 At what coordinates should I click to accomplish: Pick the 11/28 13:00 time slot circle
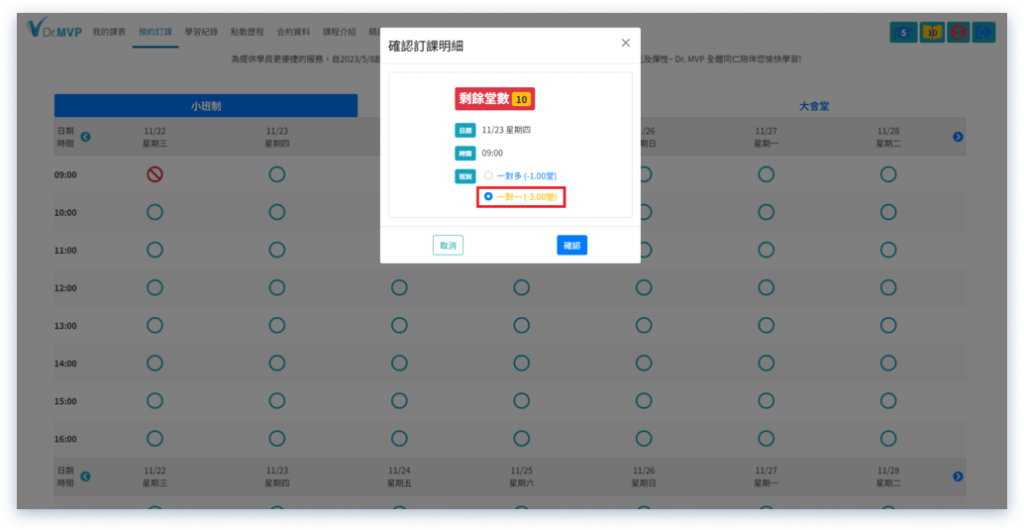(888, 325)
